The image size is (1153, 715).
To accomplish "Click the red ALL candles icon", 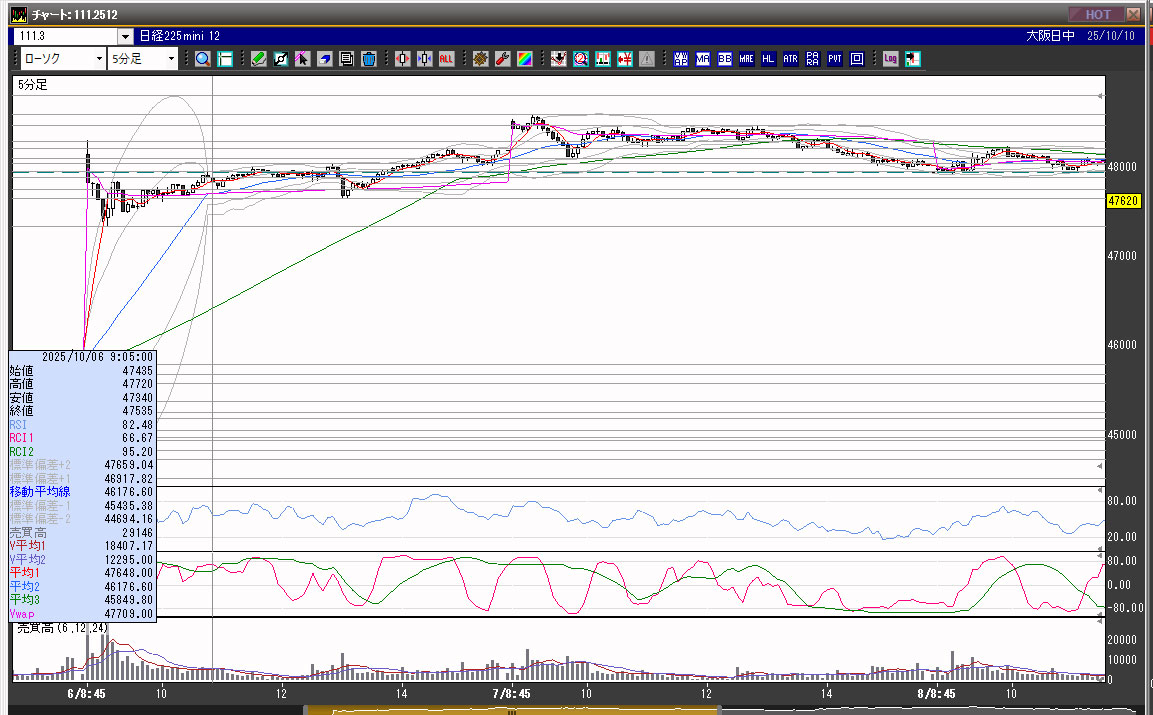I will click(x=446, y=59).
